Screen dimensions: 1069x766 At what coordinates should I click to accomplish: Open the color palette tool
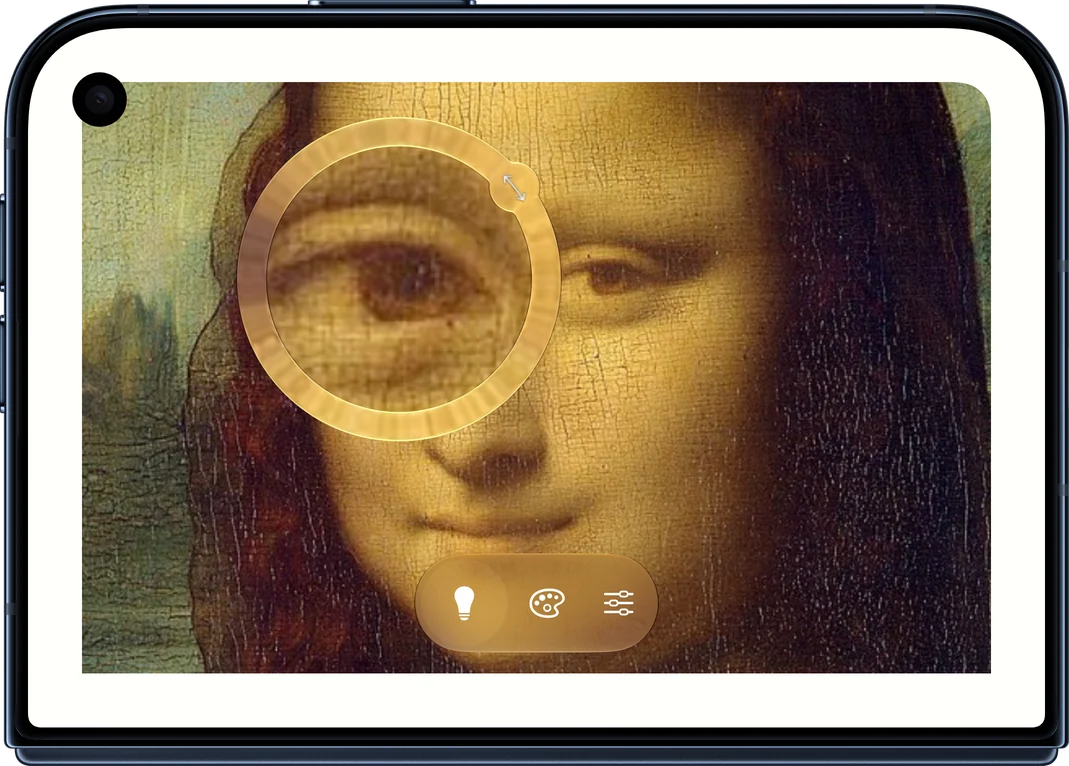pyautogui.click(x=547, y=603)
